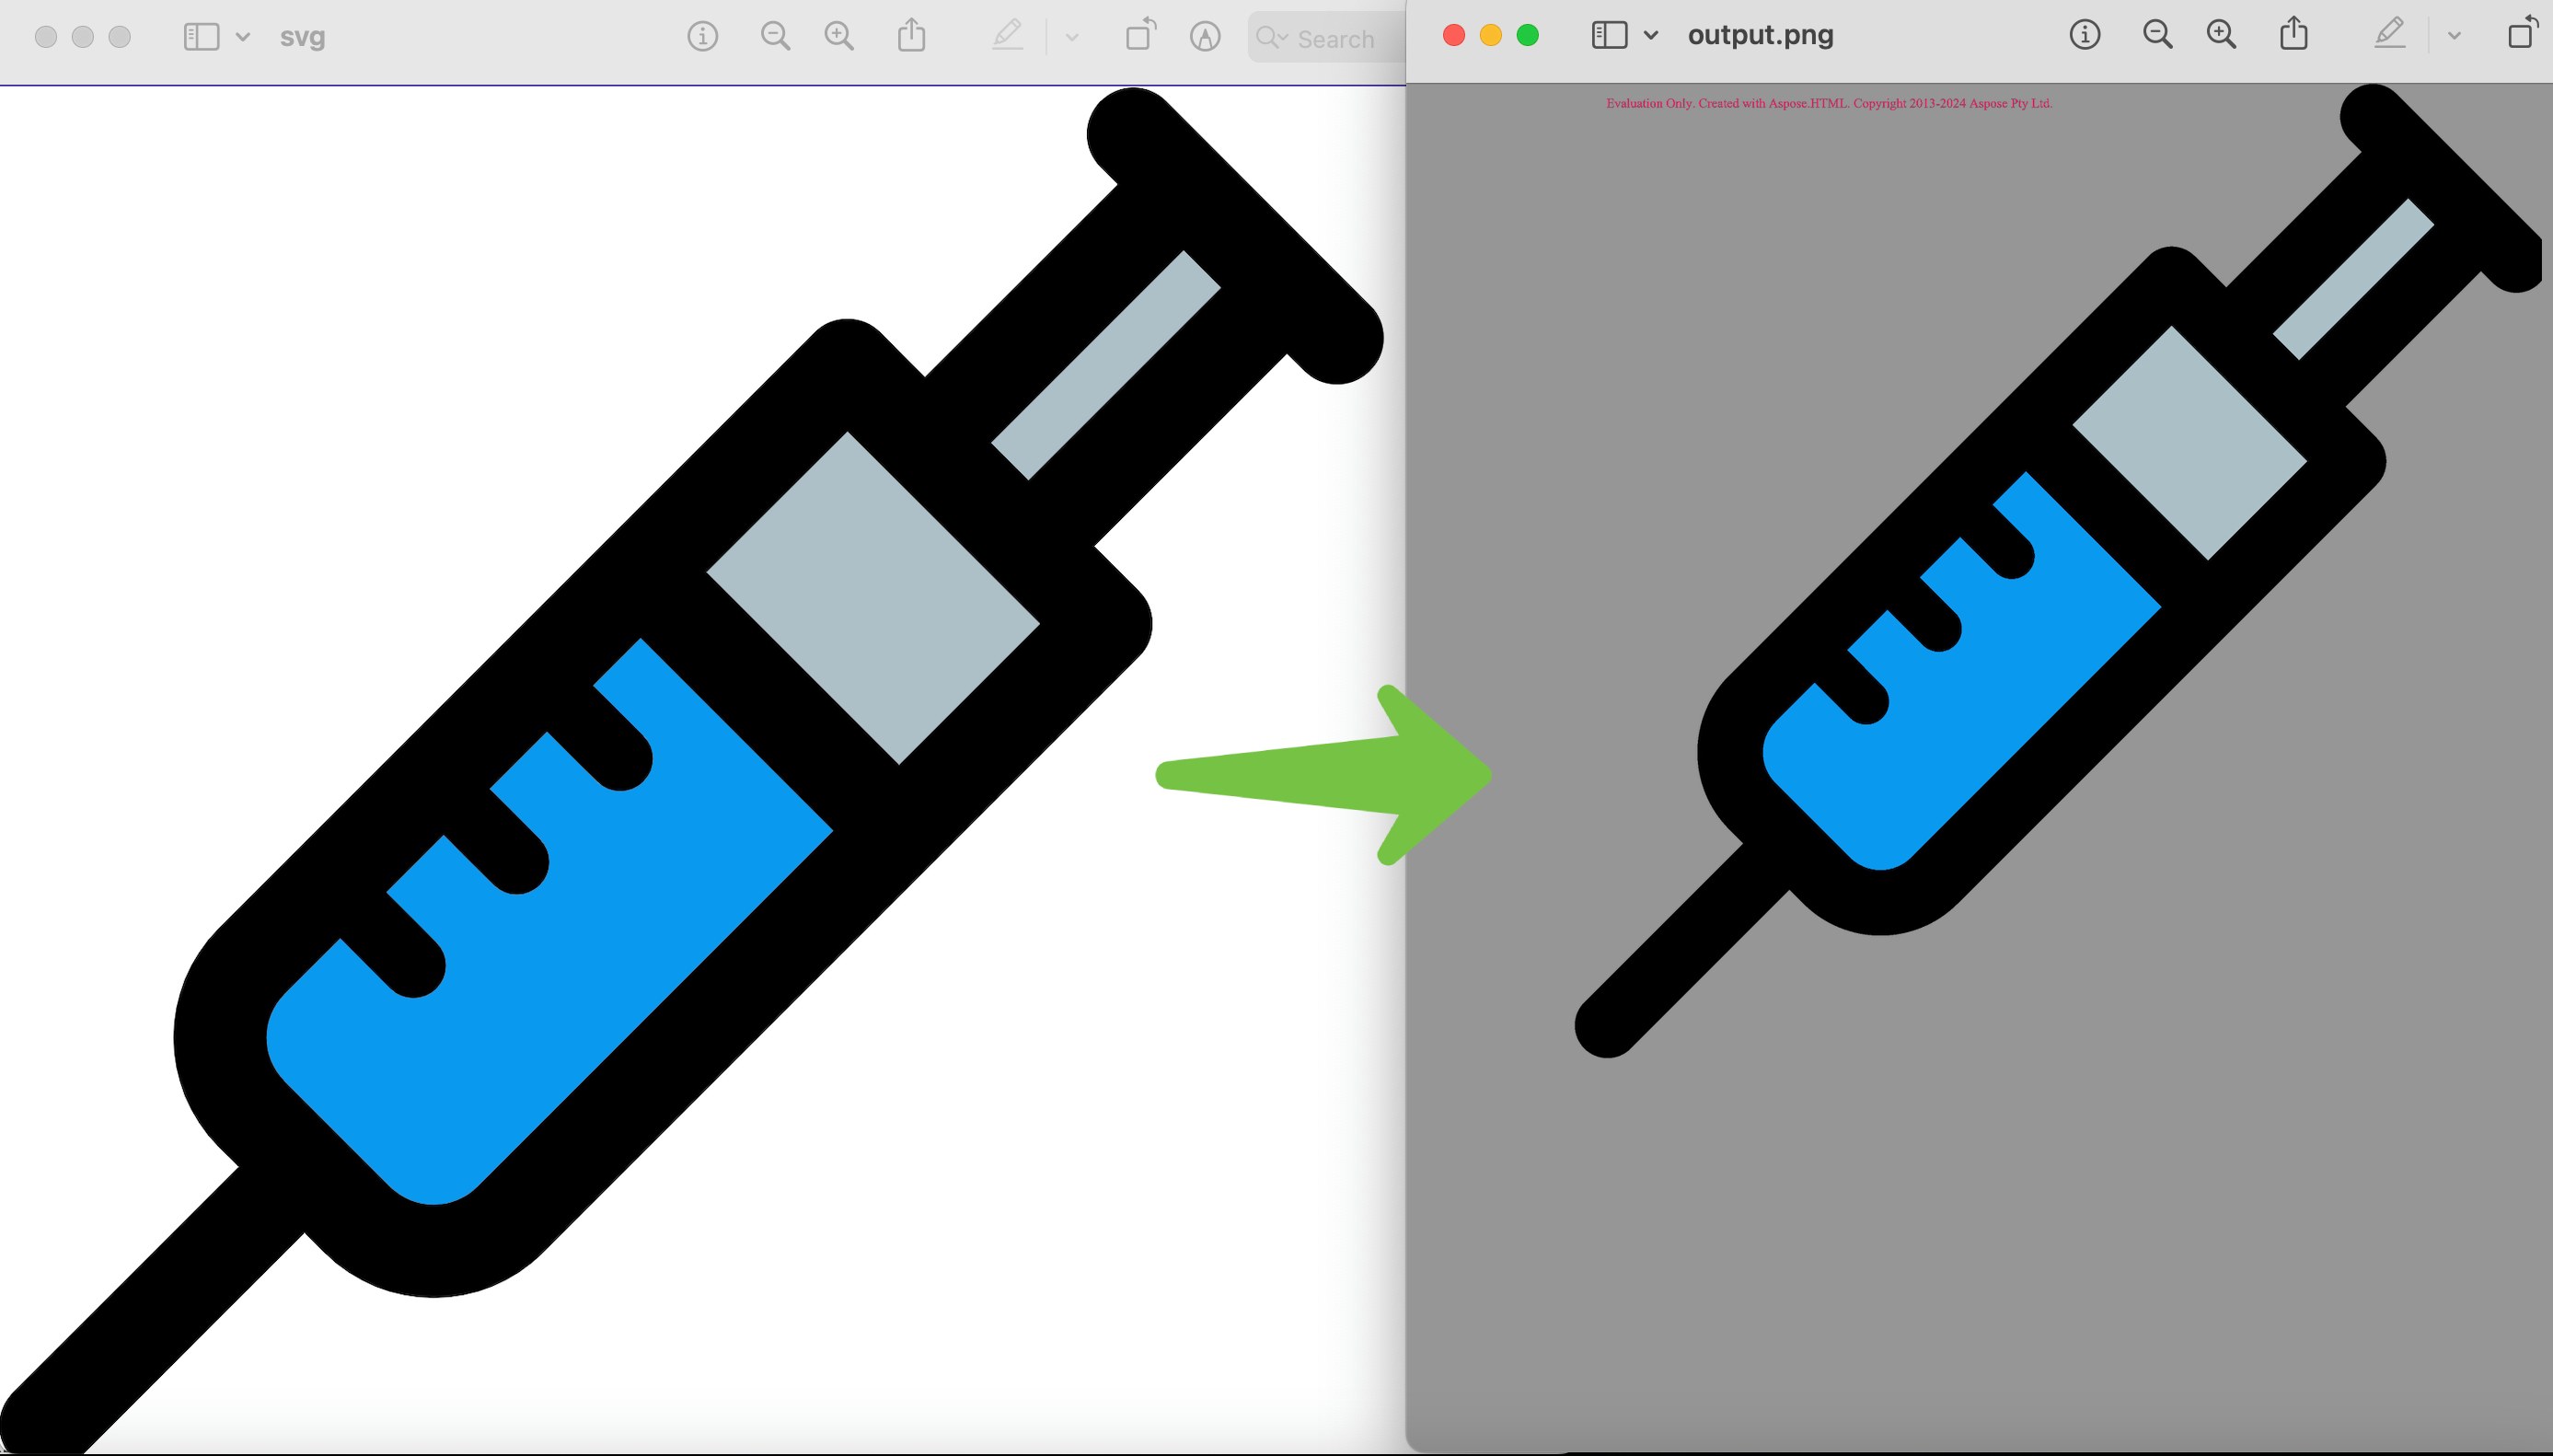The height and width of the screenshot is (1456, 2553).
Task: Expand the sidebar view options chevron in output.png window
Action: click(1648, 35)
